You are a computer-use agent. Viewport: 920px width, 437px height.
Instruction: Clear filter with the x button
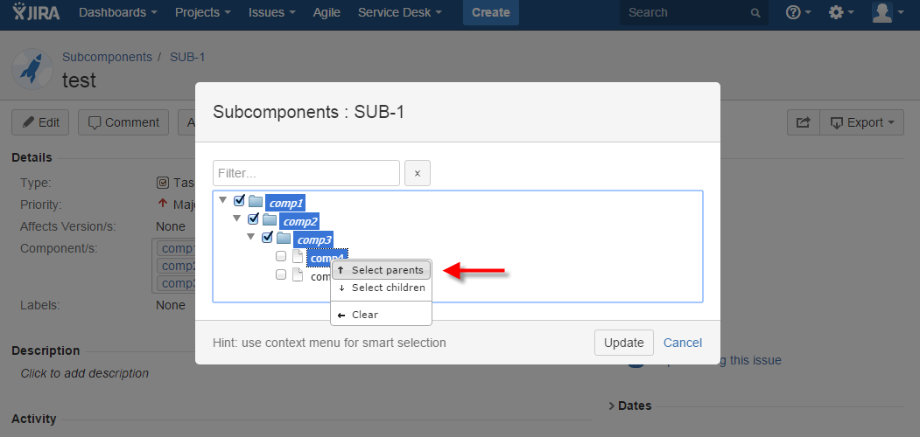click(x=417, y=173)
